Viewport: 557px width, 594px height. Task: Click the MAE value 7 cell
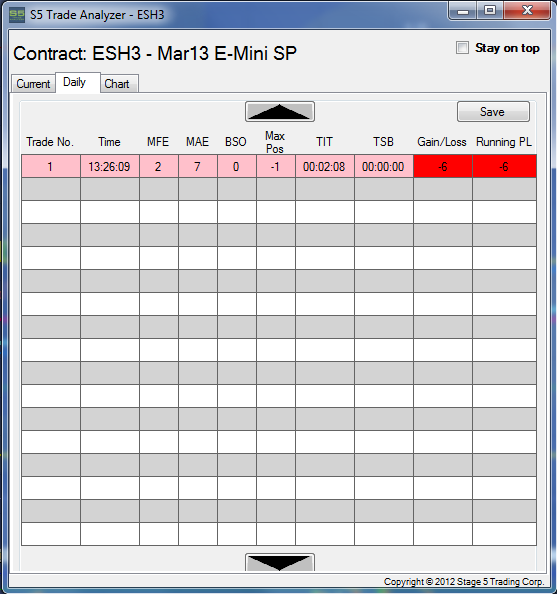[198, 166]
